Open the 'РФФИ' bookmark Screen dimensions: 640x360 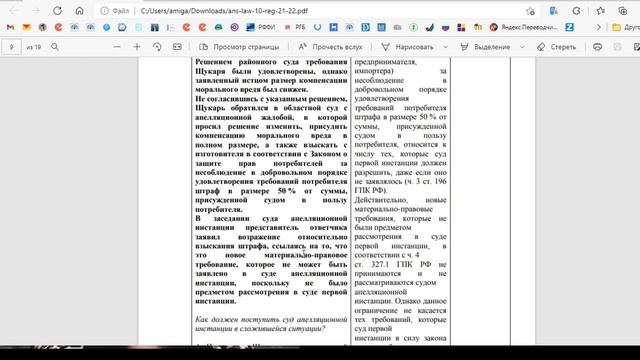(x=261, y=27)
